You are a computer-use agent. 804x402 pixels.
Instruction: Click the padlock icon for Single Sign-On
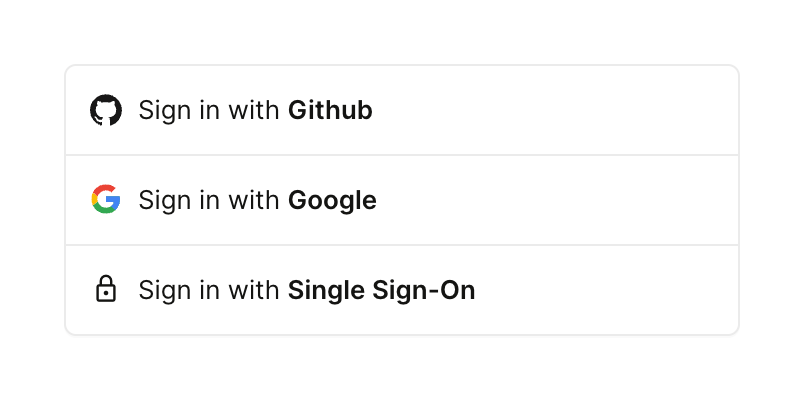(105, 290)
